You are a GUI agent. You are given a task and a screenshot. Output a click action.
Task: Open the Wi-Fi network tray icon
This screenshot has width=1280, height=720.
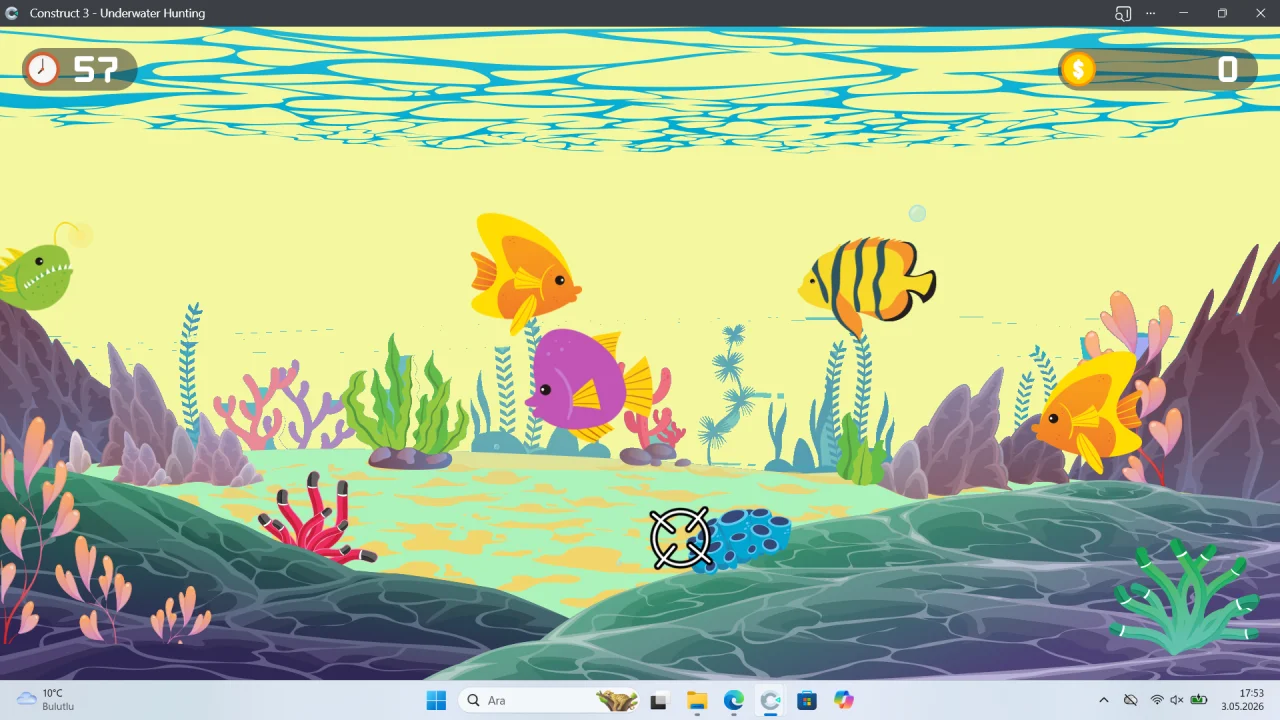click(1157, 701)
